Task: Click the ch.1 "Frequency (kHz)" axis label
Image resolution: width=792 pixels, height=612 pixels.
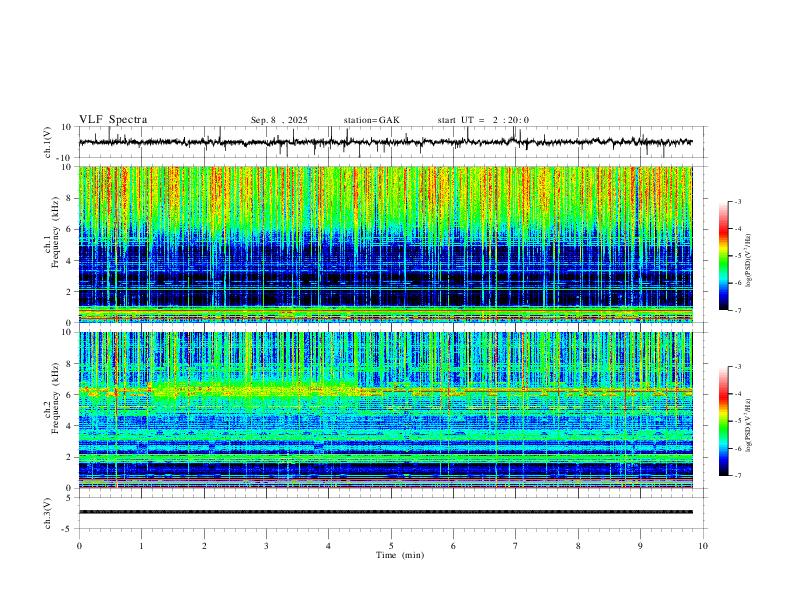Action: point(55,233)
